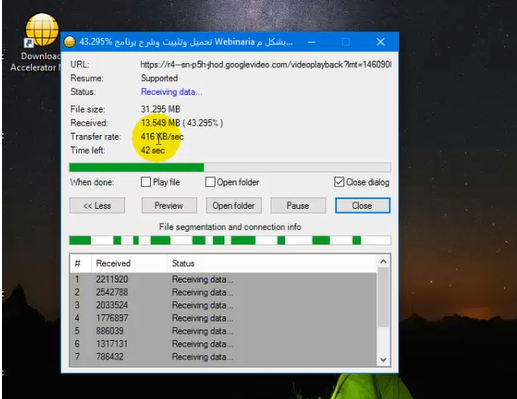Pause the download
Screen dimensions: 517x399
(x=298, y=206)
